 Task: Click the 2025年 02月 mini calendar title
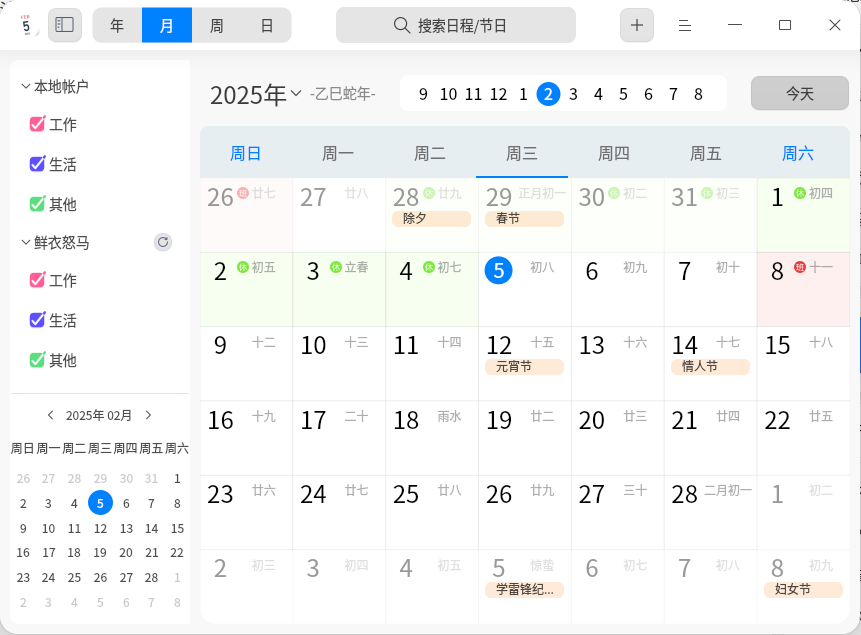point(99,415)
